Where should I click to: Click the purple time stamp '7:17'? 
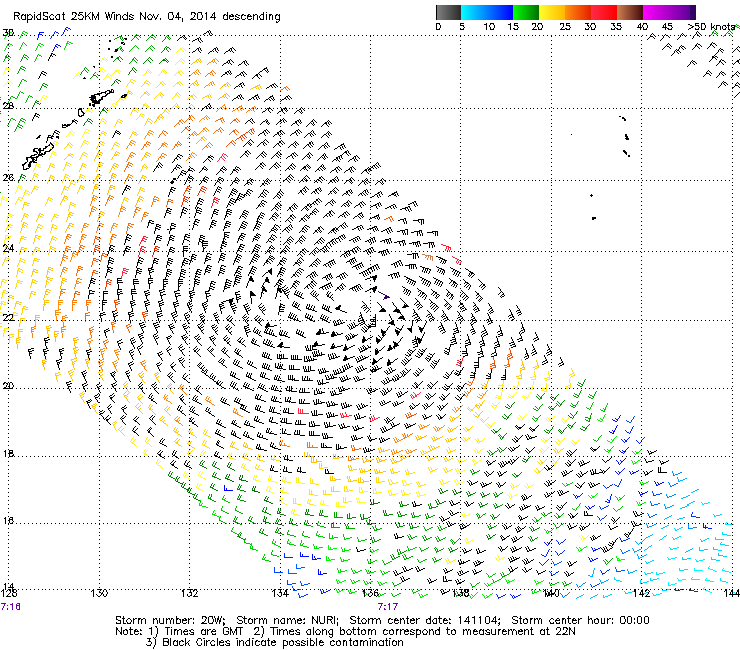click(388, 607)
